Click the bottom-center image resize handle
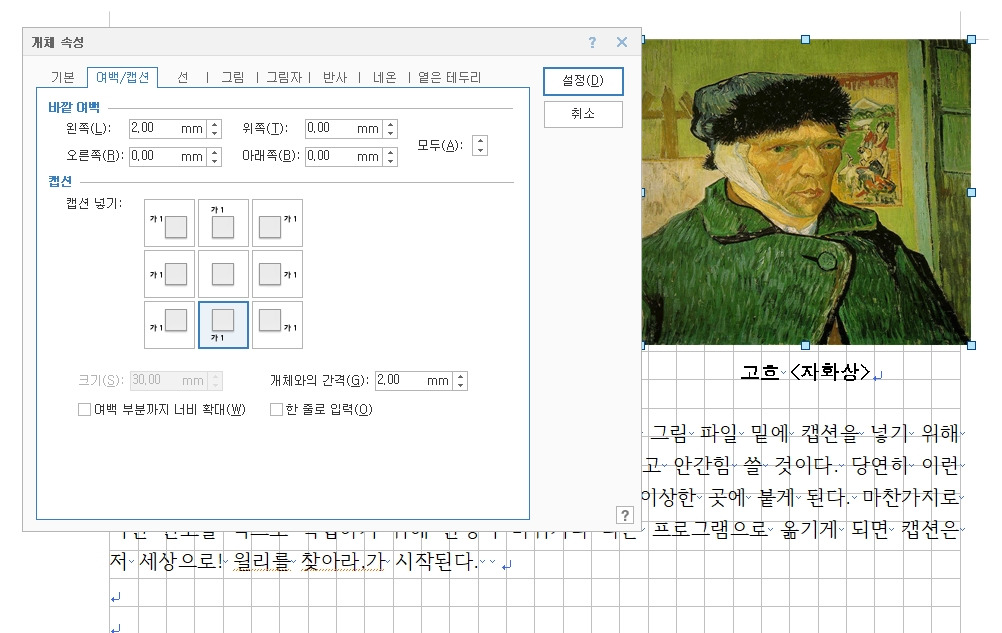 (805, 346)
